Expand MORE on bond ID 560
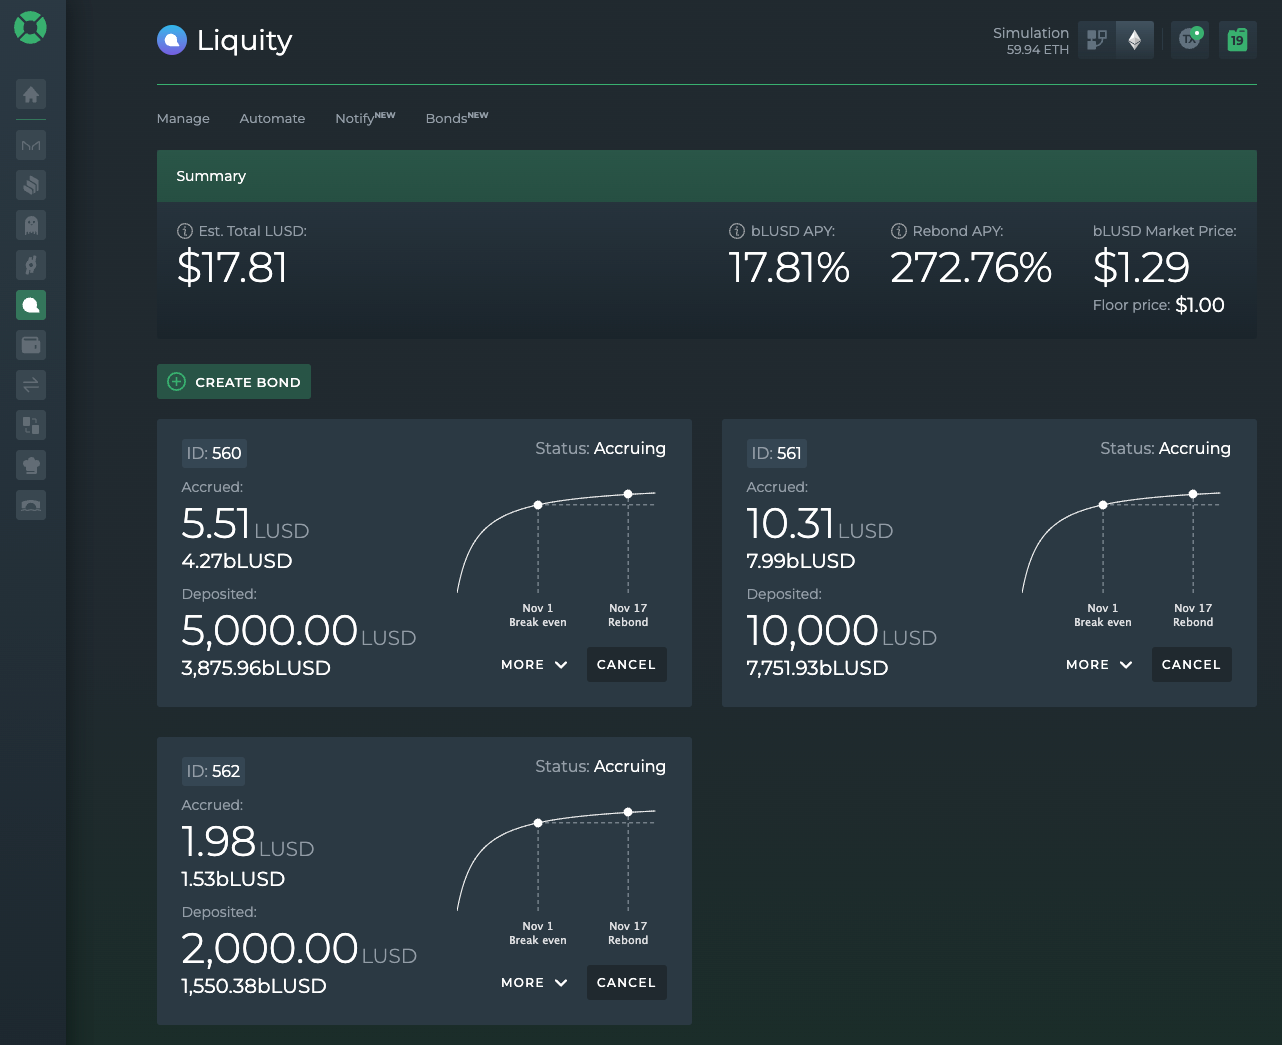The width and height of the screenshot is (1282, 1045). (534, 665)
